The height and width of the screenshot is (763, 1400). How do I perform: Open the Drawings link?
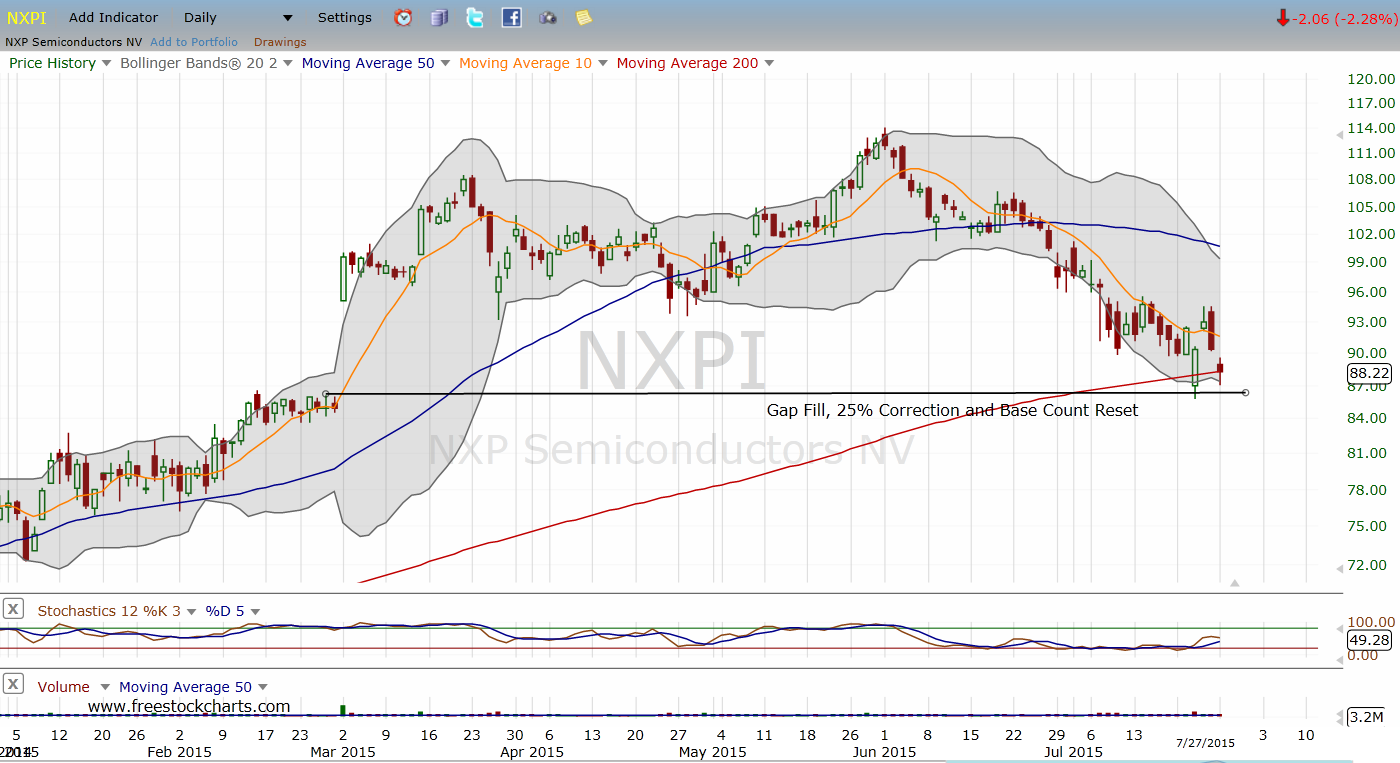pyautogui.click(x=280, y=42)
